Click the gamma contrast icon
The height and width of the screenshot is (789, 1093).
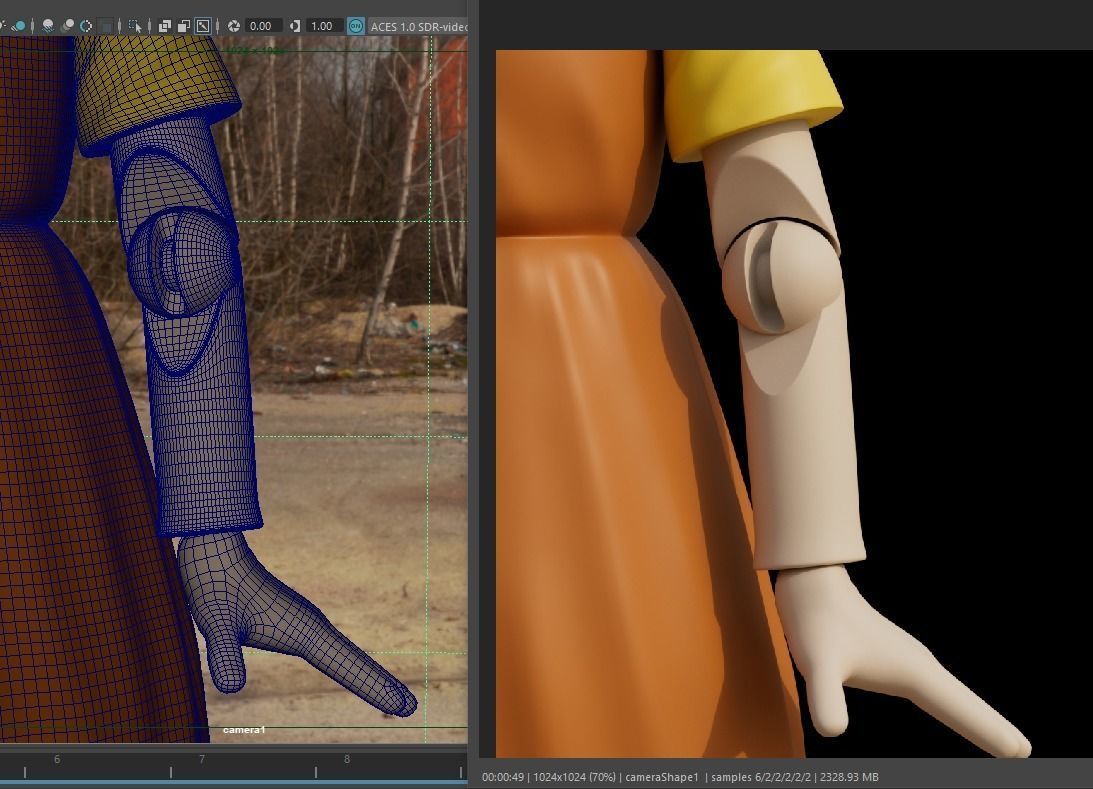[x=295, y=26]
